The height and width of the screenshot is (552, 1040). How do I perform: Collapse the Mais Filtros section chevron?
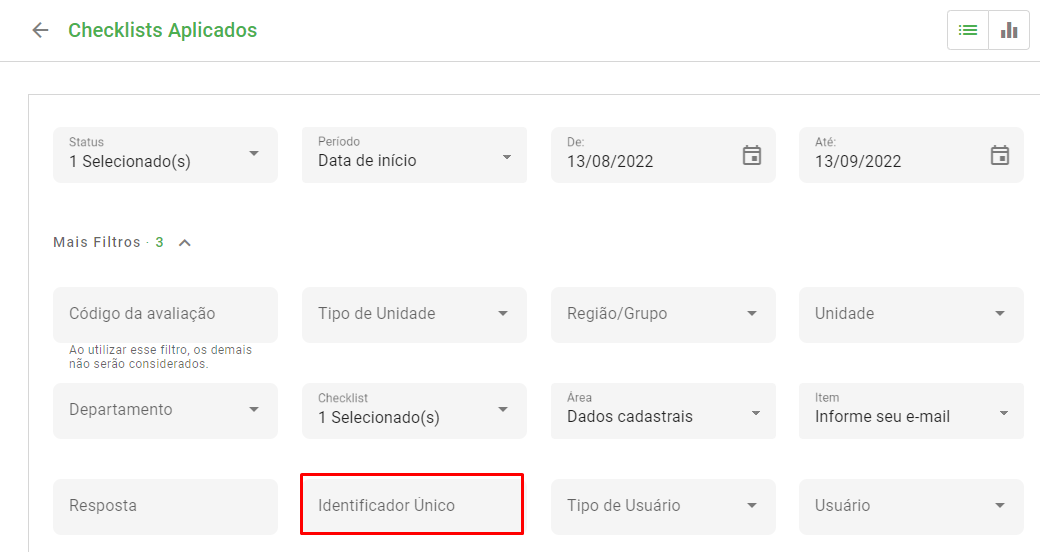click(185, 243)
